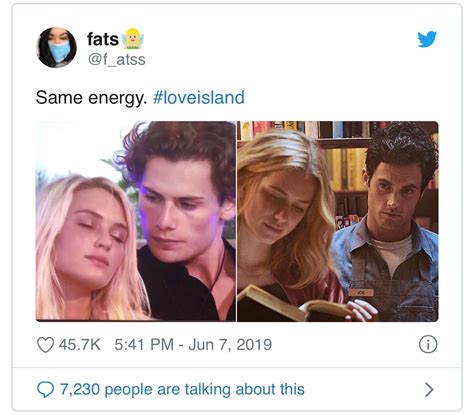
Task: Like the tweet with the heart icon
Action: coord(45,345)
